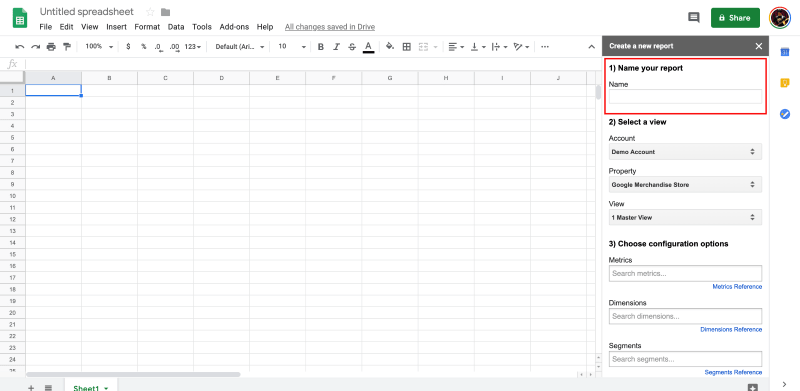Open the font size 10 dropdown
This screenshot has width=800, height=391.
[x=292, y=46]
